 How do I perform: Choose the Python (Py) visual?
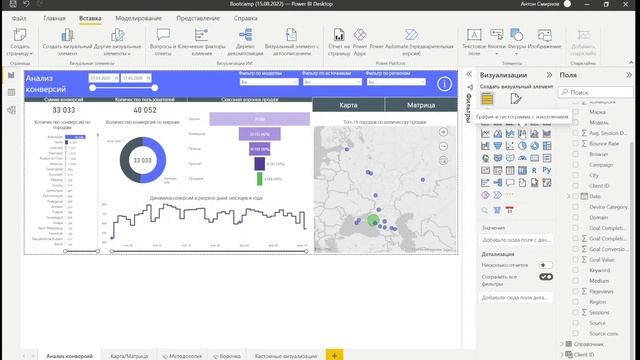point(547,170)
